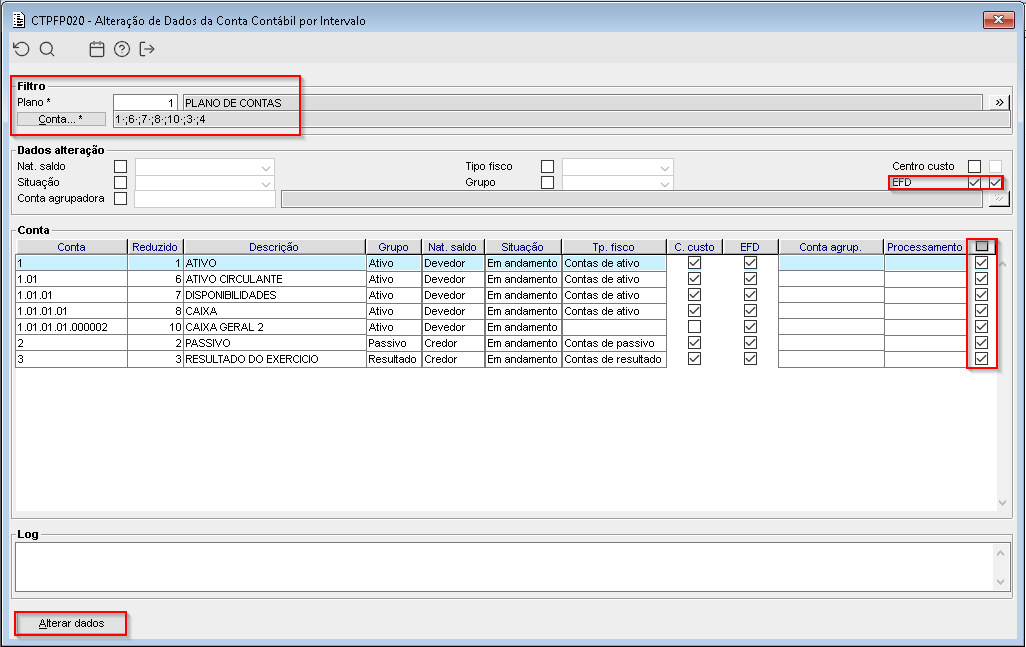Click the magnifier search toolbar icon
The height and width of the screenshot is (647, 1026).
coord(47,49)
